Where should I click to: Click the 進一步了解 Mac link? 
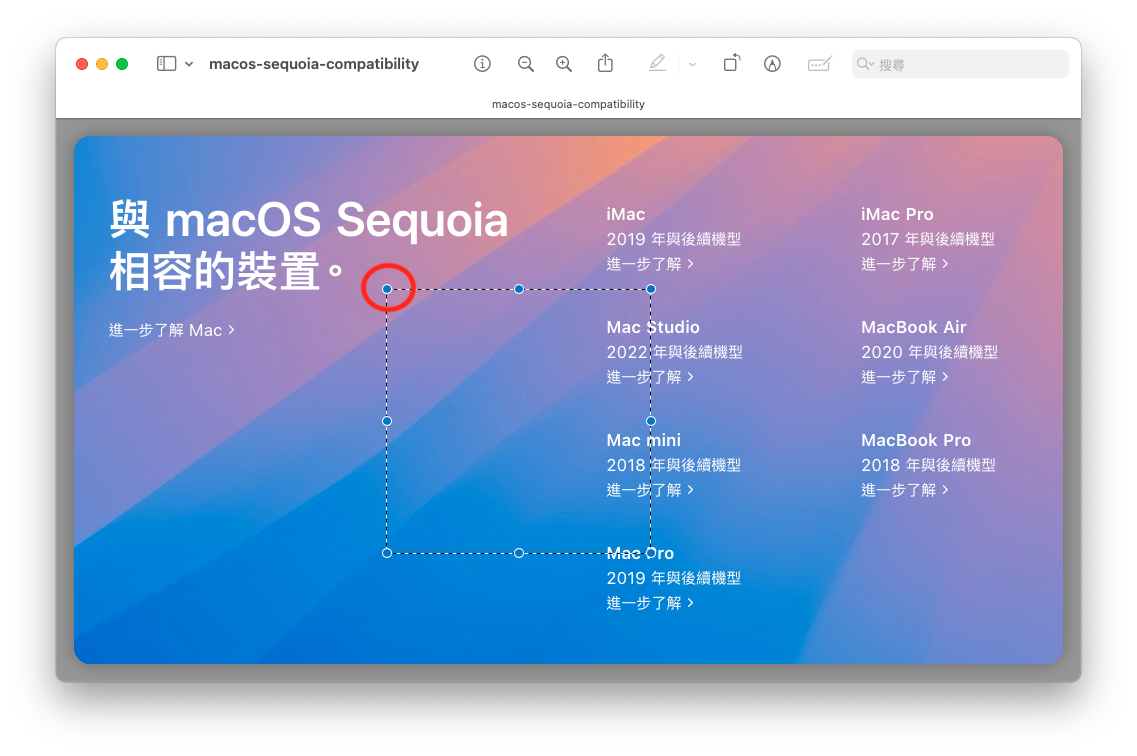172,331
